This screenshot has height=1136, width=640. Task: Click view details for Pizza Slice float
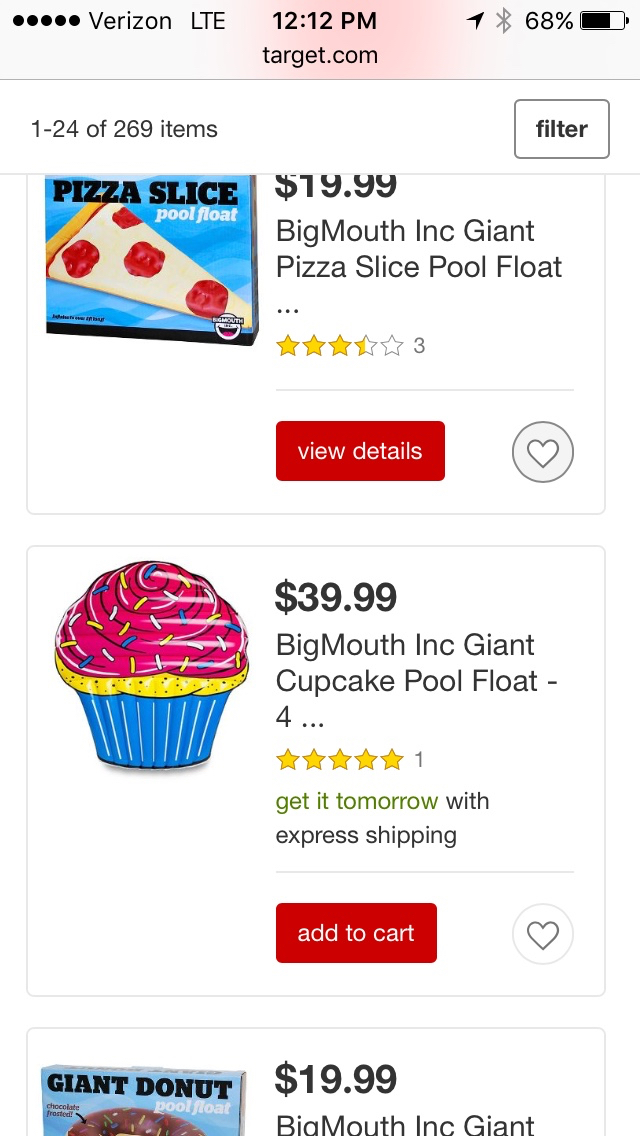point(360,451)
